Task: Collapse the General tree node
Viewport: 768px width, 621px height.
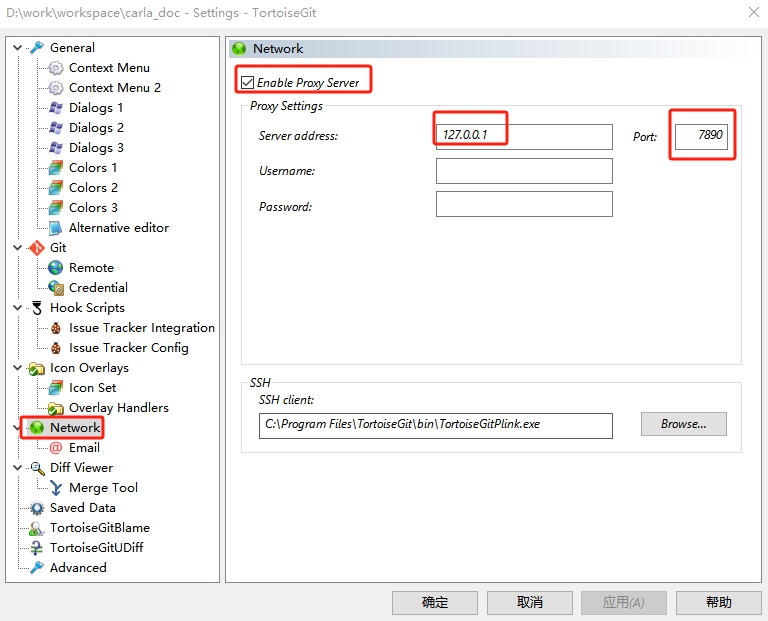Action: [x=18, y=48]
